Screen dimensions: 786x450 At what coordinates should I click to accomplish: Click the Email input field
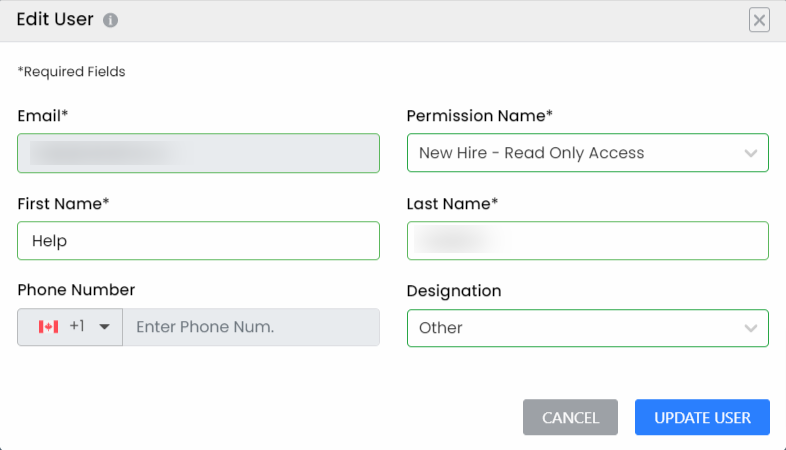(x=199, y=153)
